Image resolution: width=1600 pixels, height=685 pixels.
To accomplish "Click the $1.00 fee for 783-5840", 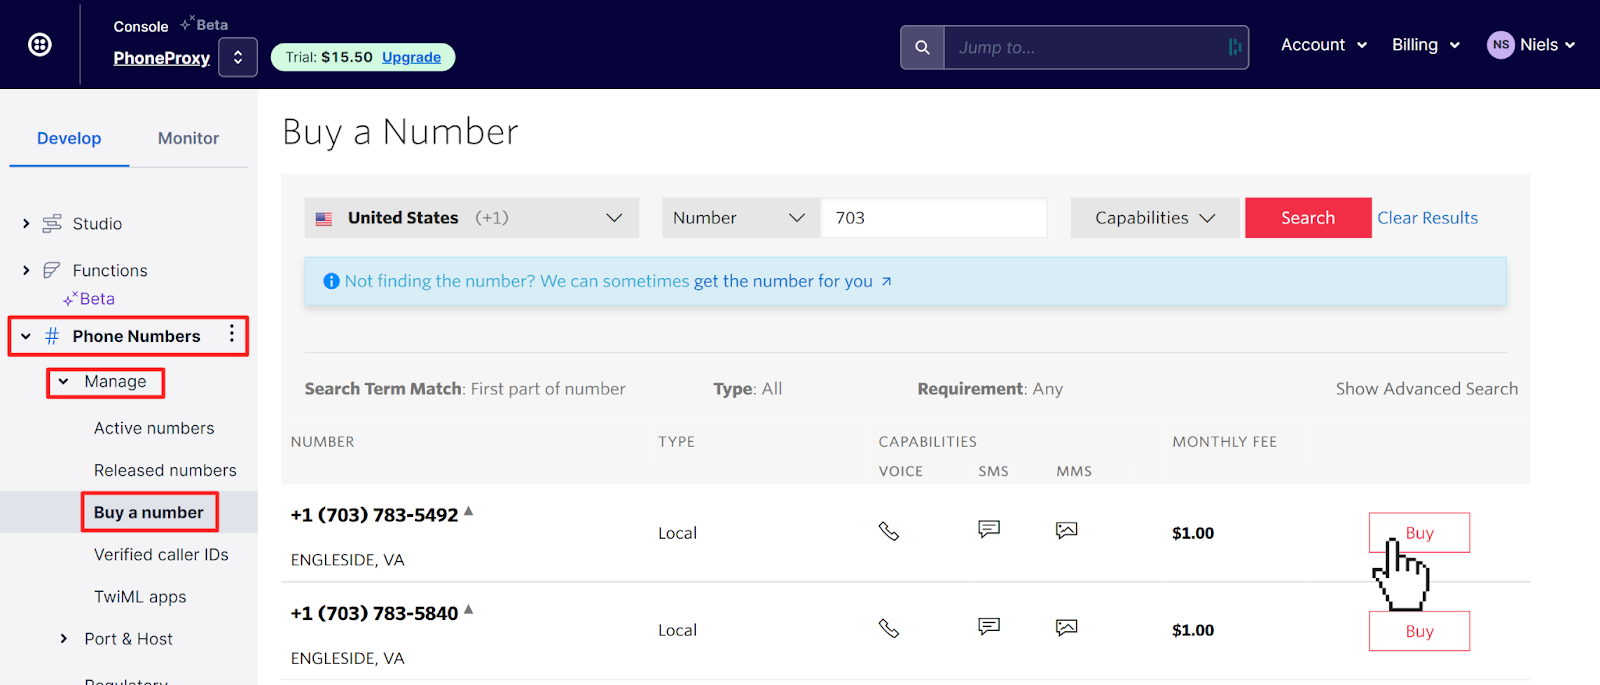I will click(1193, 630).
